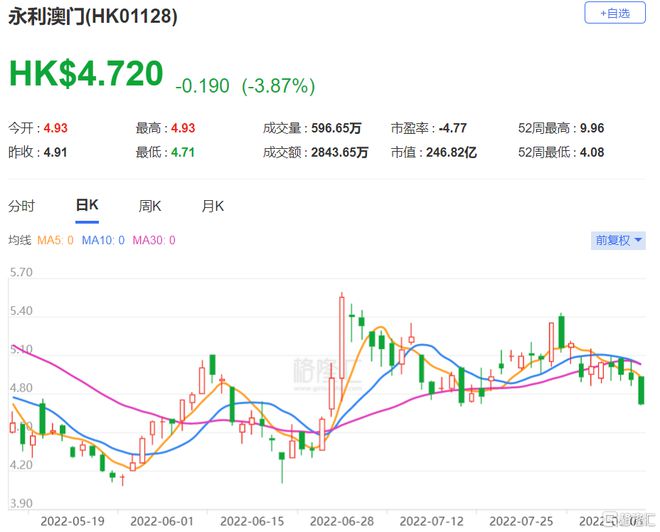Open the 前复权 adjustment dropdown

[618, 240]
